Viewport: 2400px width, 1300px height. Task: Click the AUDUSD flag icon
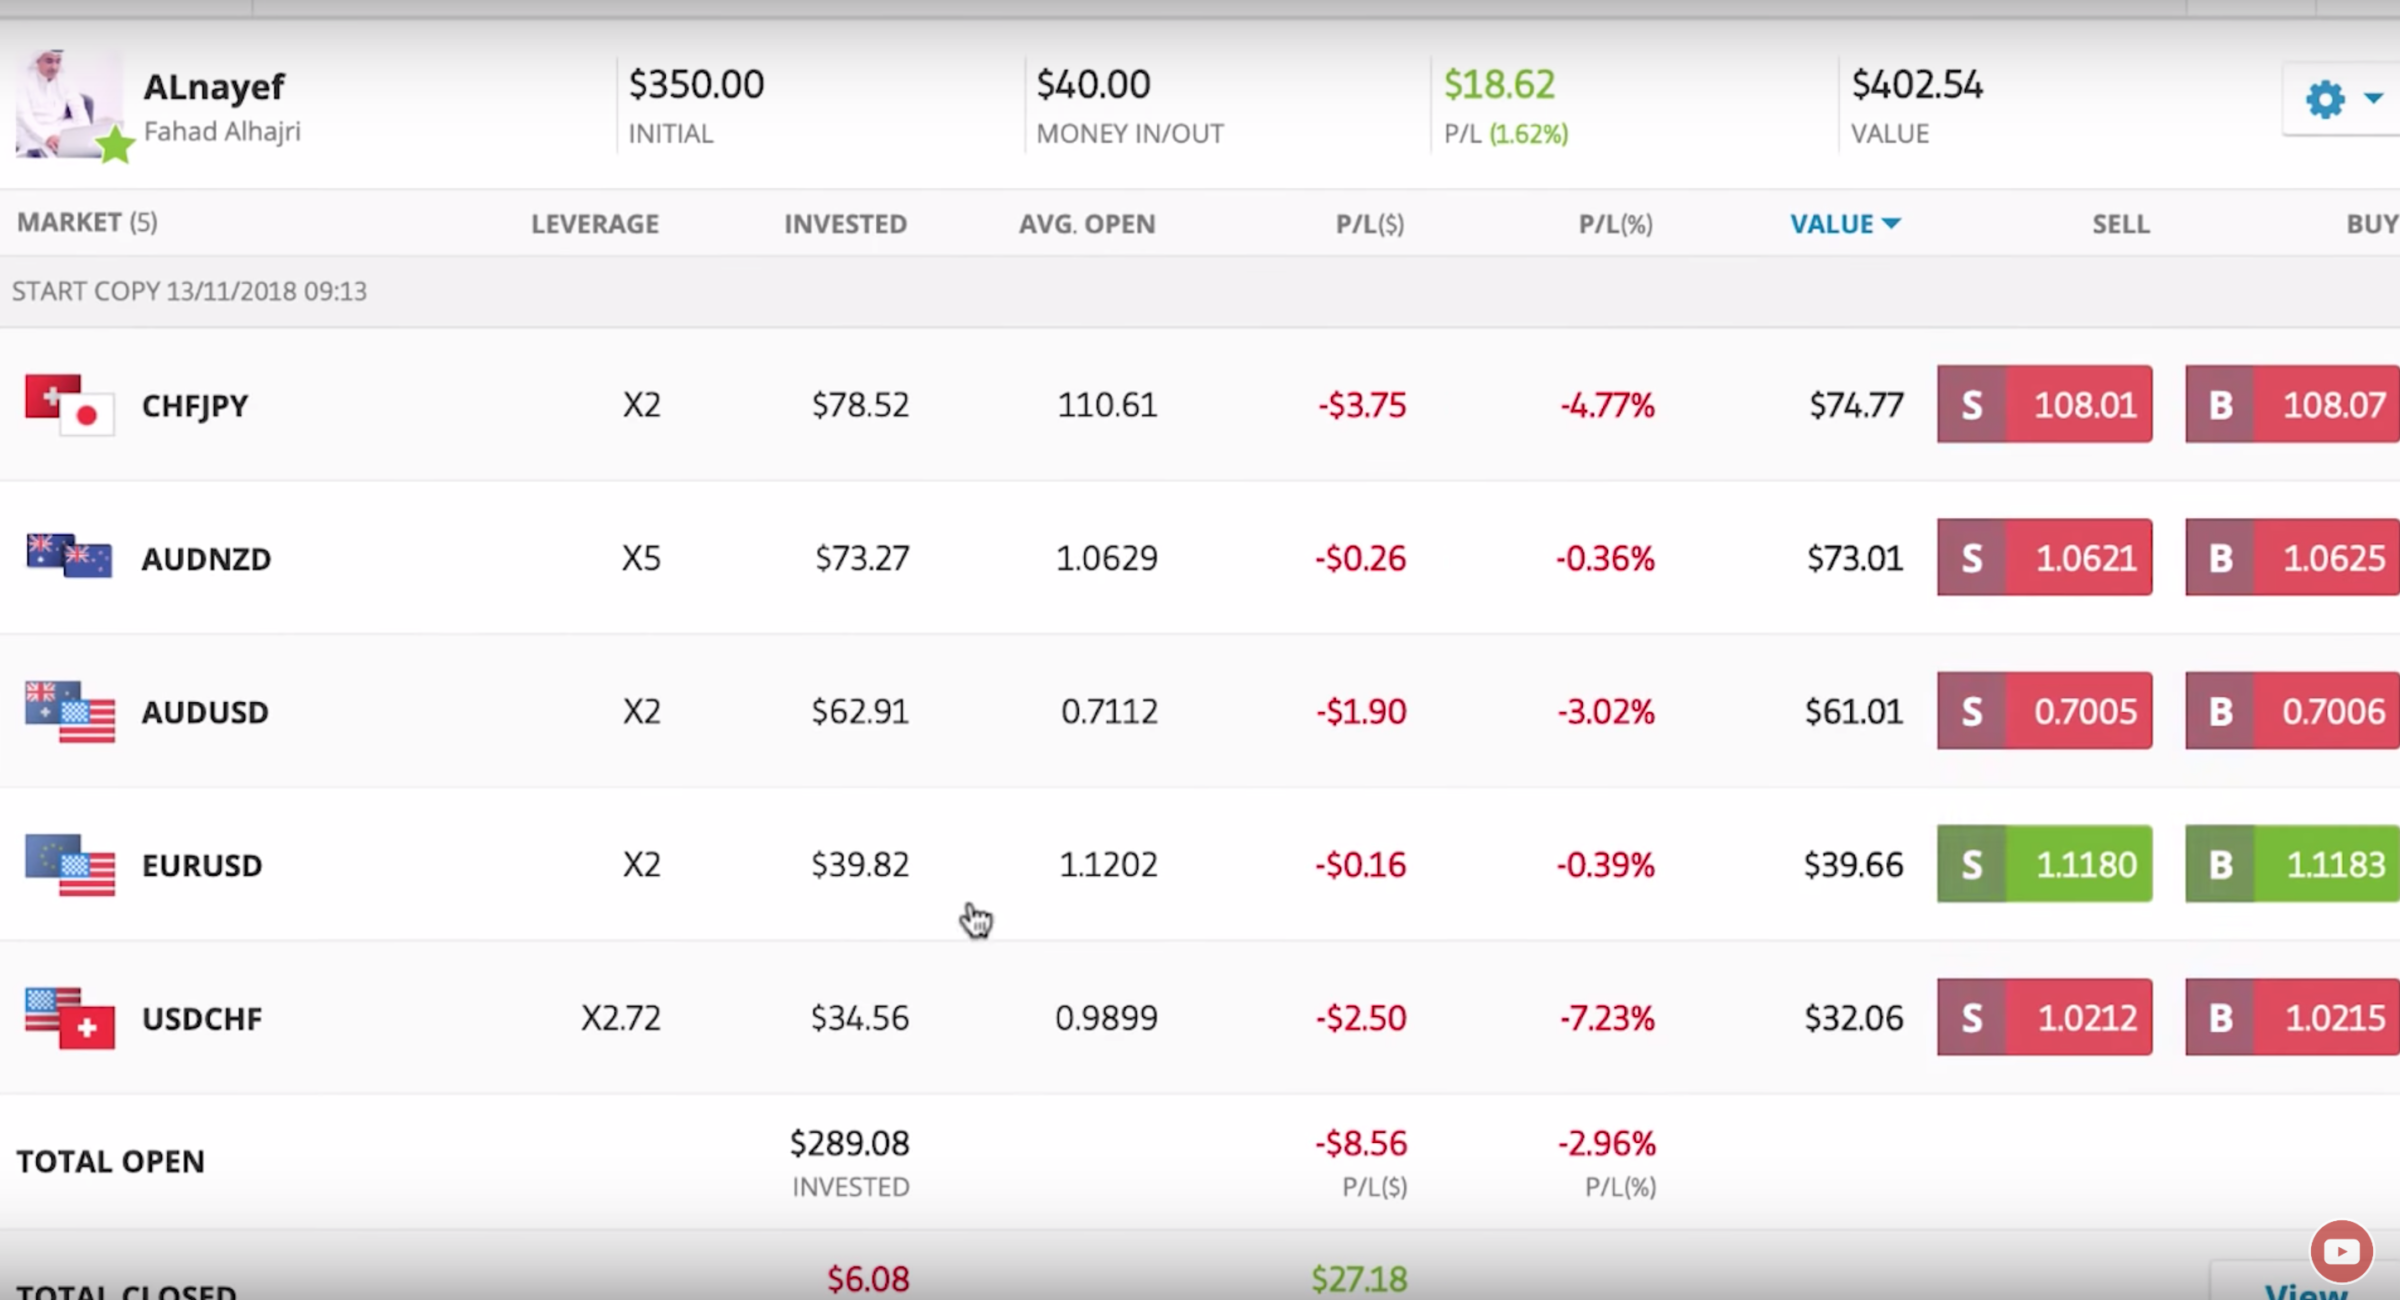pos(67,711)
